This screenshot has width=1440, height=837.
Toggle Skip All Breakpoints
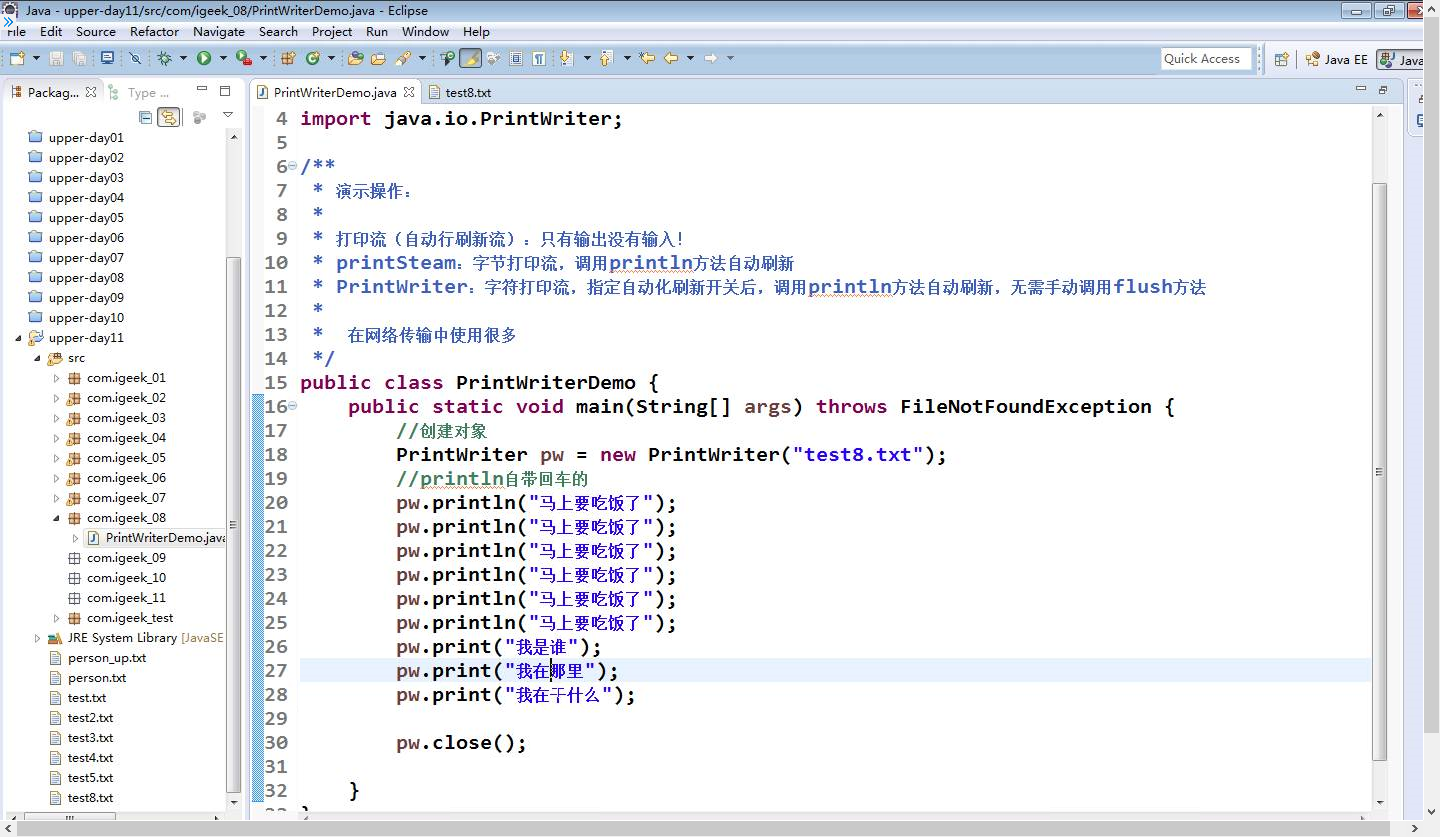coord(135,58)
